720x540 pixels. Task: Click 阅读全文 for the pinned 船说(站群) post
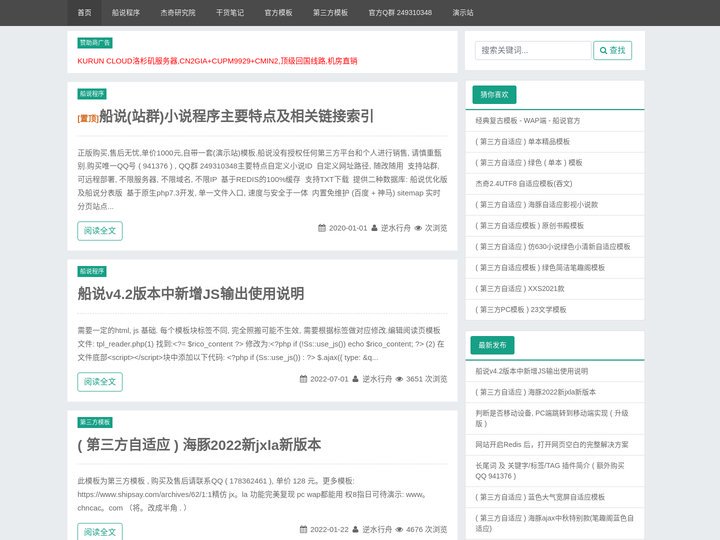point(100,231)
